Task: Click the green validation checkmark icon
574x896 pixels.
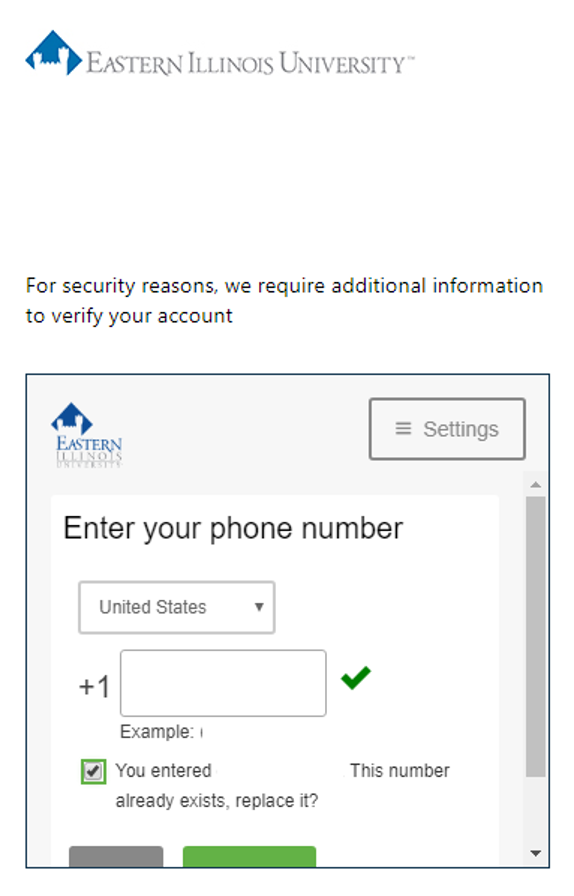Action: (x=356, y=678)
